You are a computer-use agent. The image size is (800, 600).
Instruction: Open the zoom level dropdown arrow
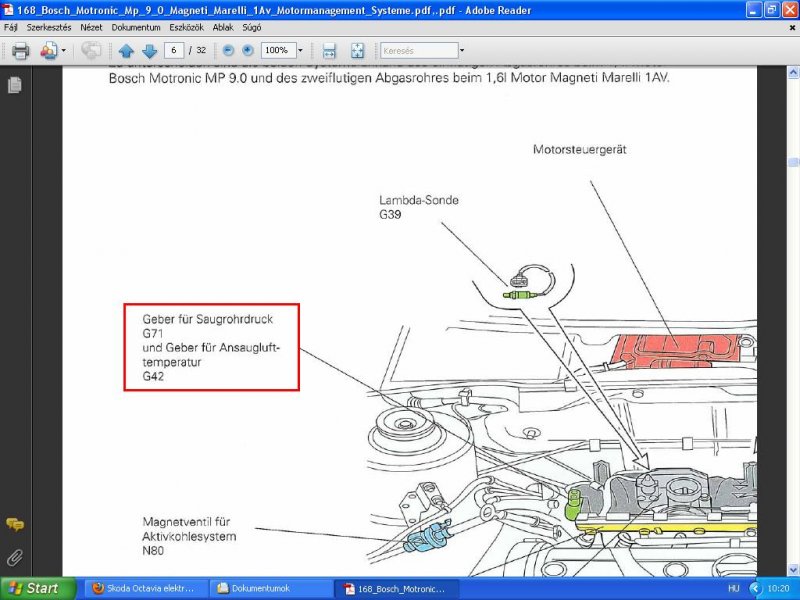tap(300, 50)
